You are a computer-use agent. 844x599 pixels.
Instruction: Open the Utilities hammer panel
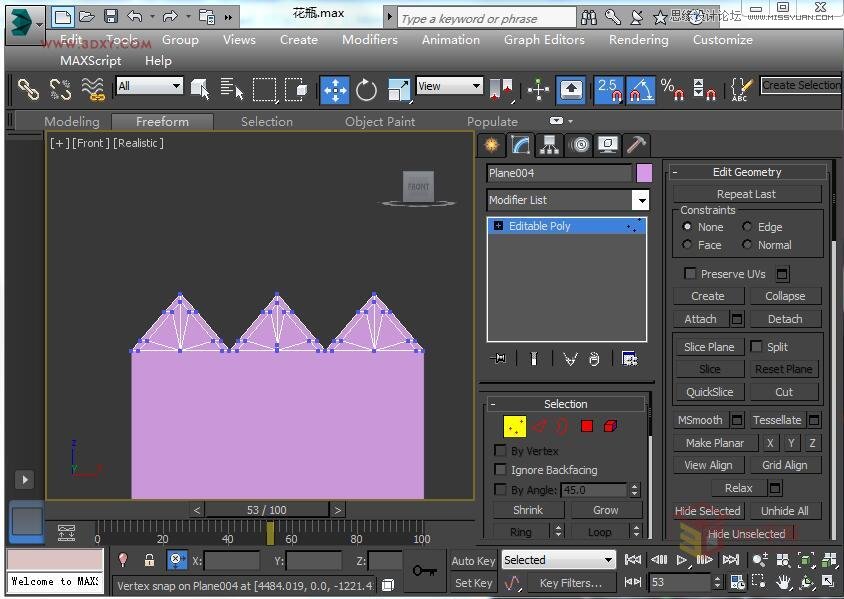click(636, 145)
